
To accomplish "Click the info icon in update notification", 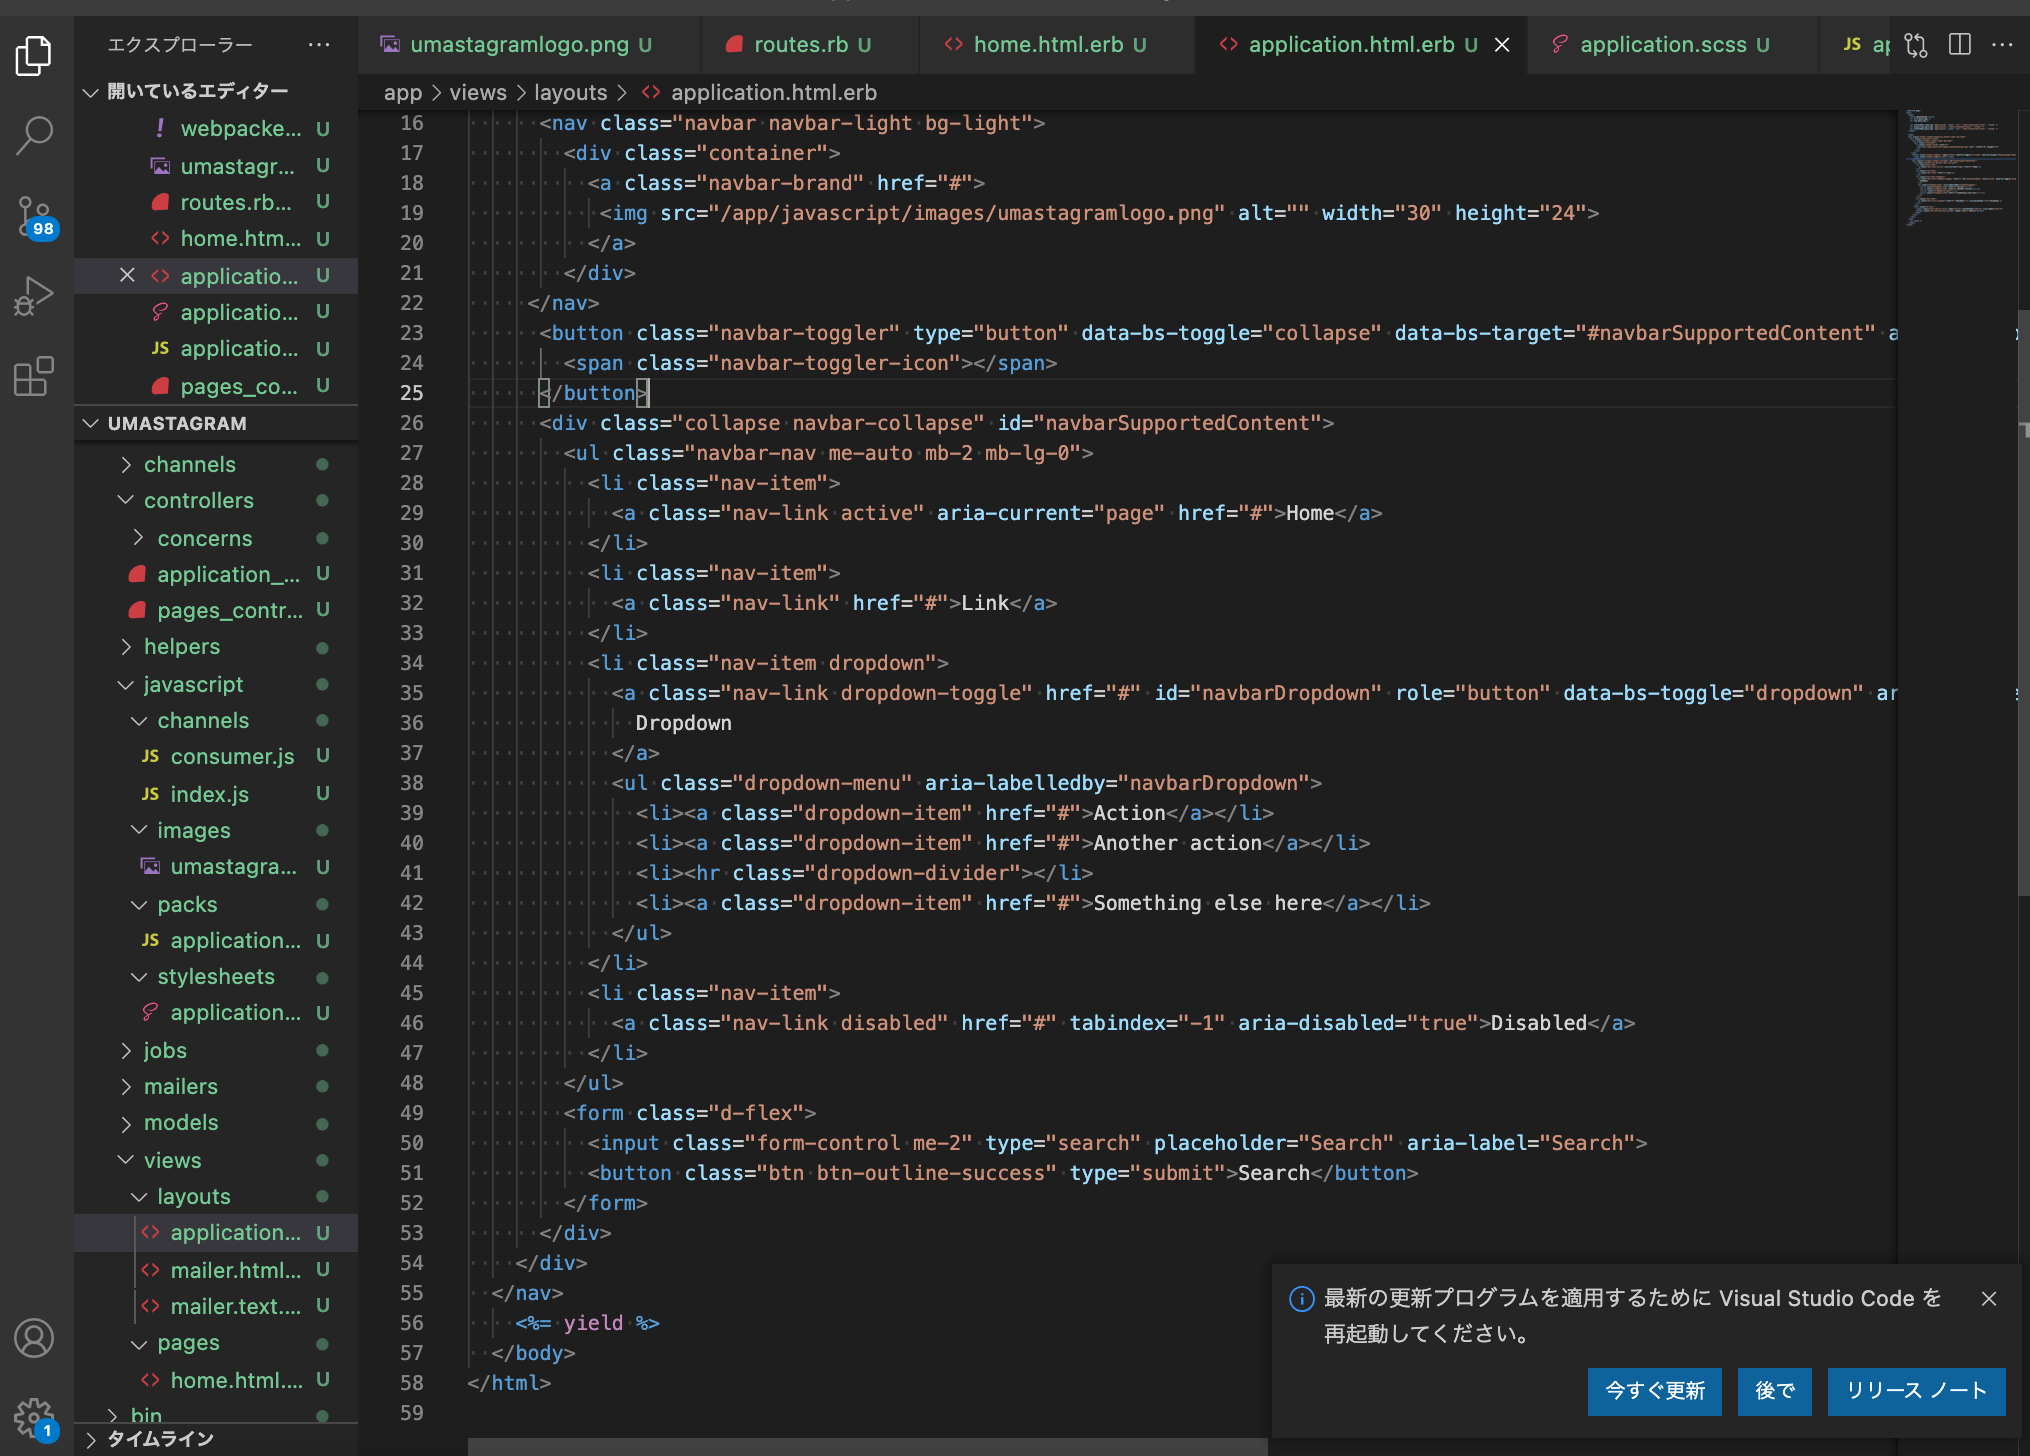I will [1302, 1298].
